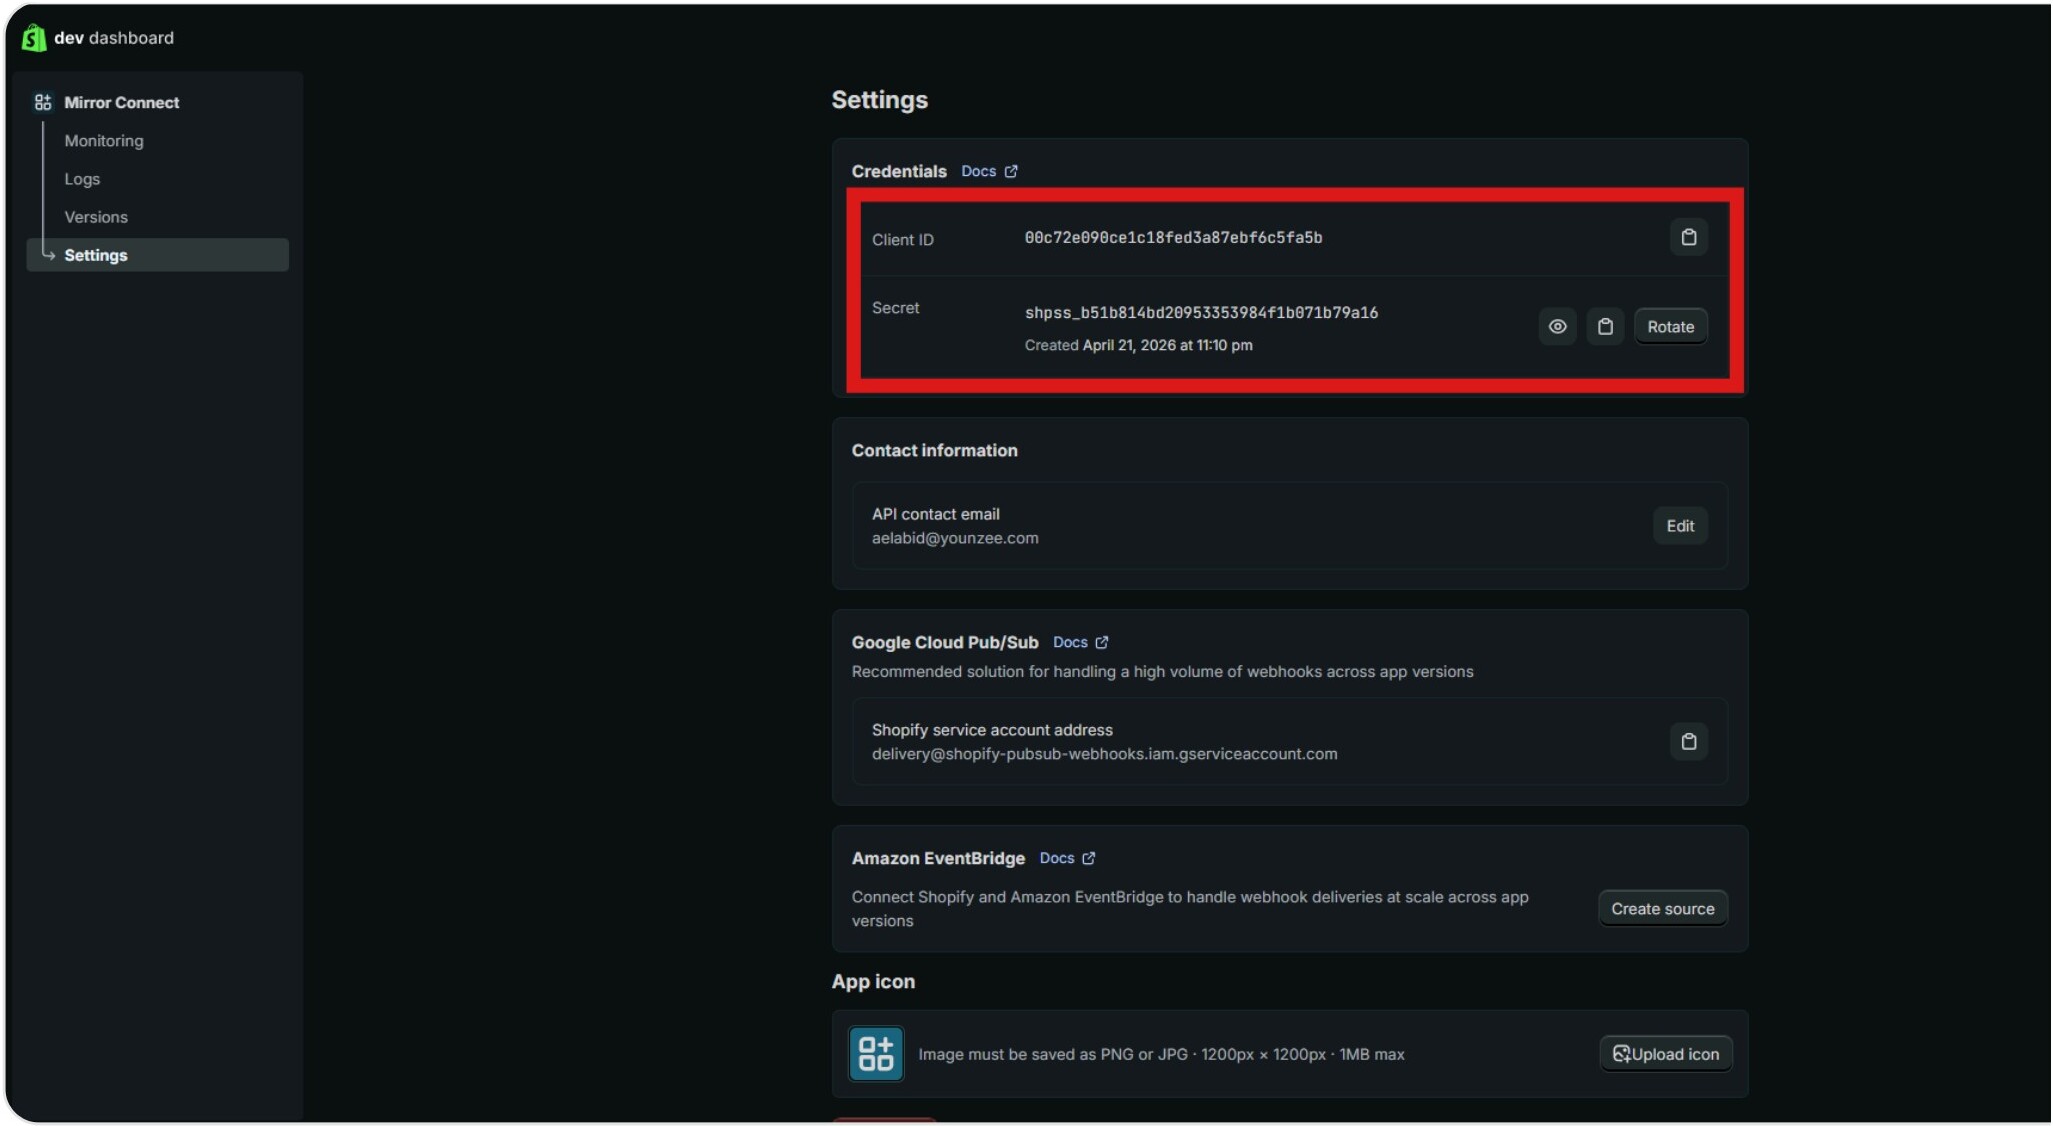Open the Logs page
The image size is (2053, 1126).
(82, 179)
